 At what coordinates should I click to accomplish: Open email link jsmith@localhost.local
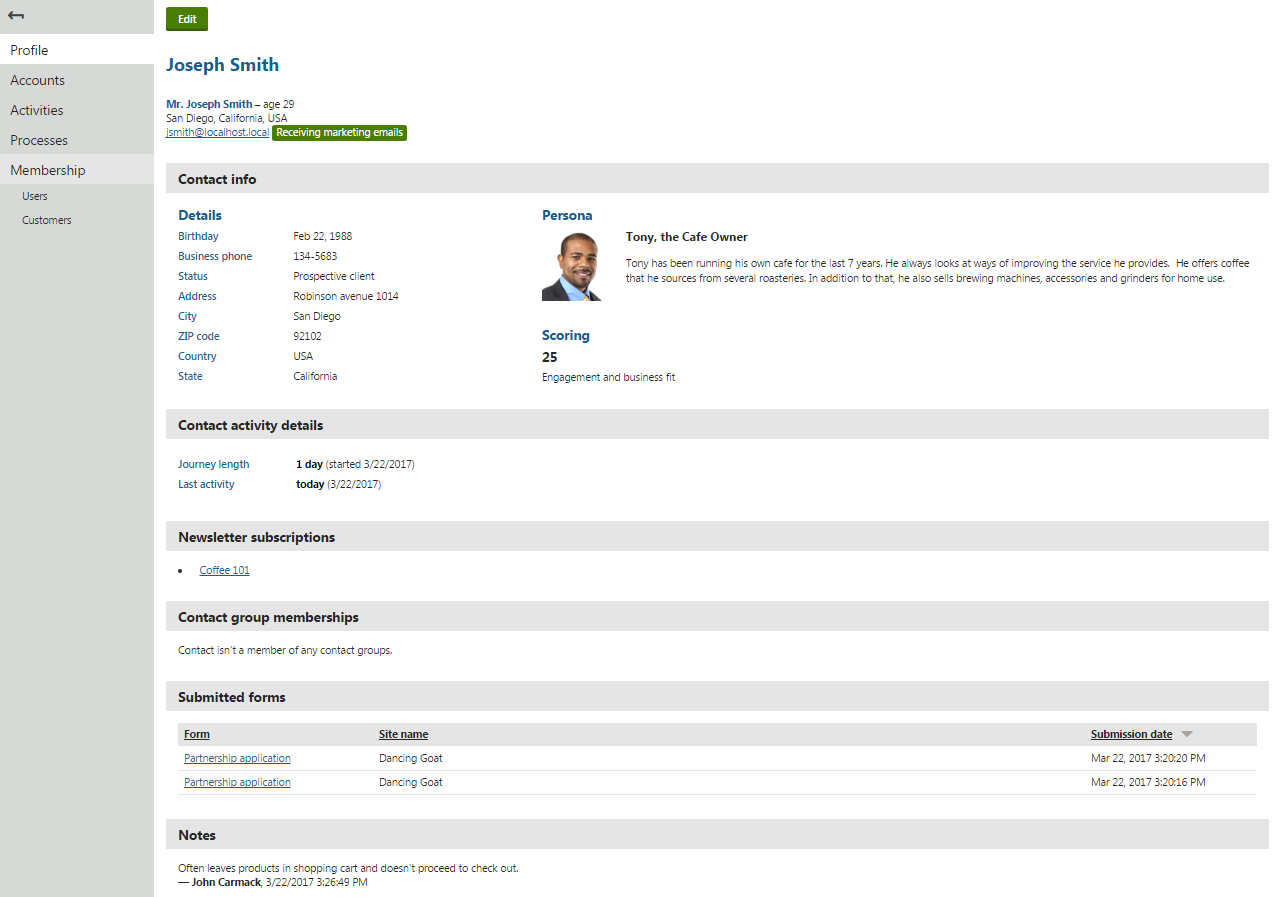[x=216, y=132]
